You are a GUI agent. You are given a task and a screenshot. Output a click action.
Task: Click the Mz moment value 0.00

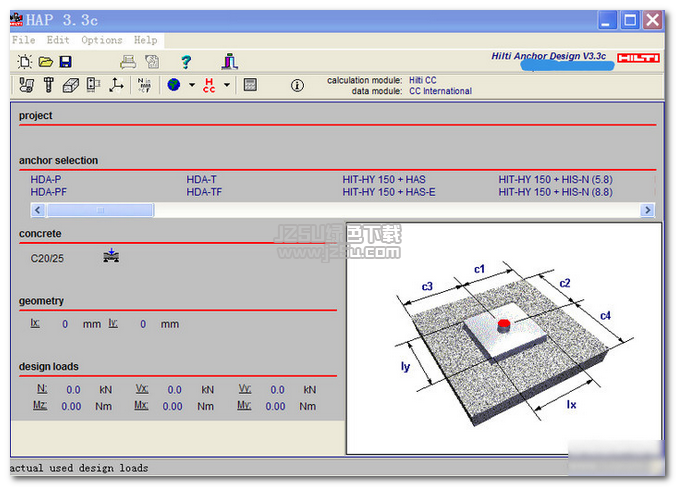point(71,406)
